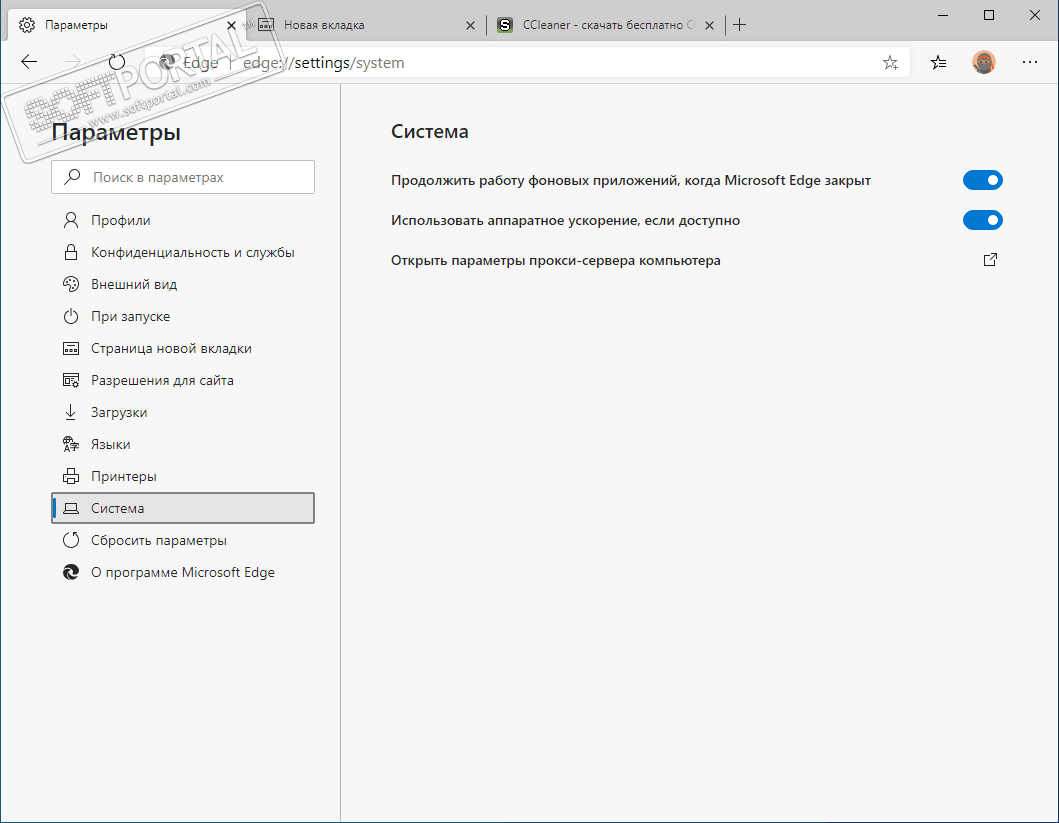Open the Favorites list icon
The image size is (1059, 823).
click(938, 63)
